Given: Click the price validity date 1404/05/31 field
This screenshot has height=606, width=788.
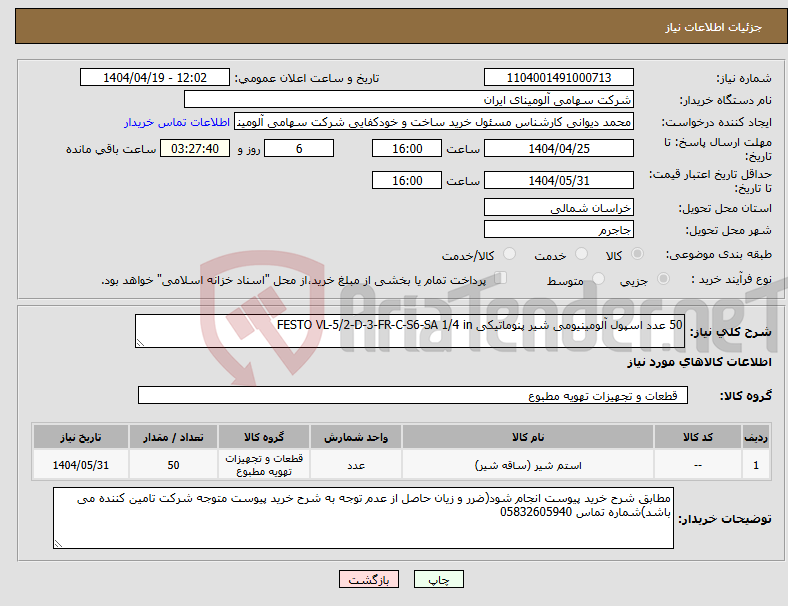Looking at the screenshot, I should [x=558, y=180].
